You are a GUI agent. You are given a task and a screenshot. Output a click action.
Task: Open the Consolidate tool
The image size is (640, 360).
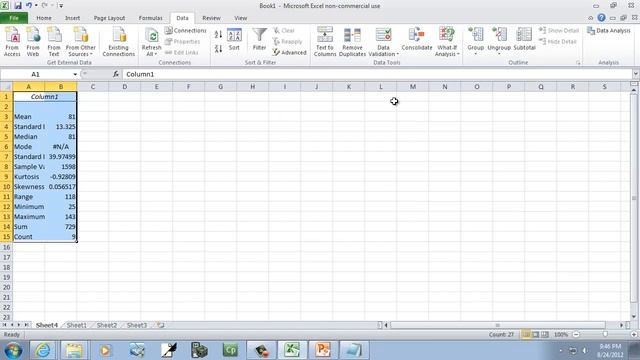[x=417, y=40]
